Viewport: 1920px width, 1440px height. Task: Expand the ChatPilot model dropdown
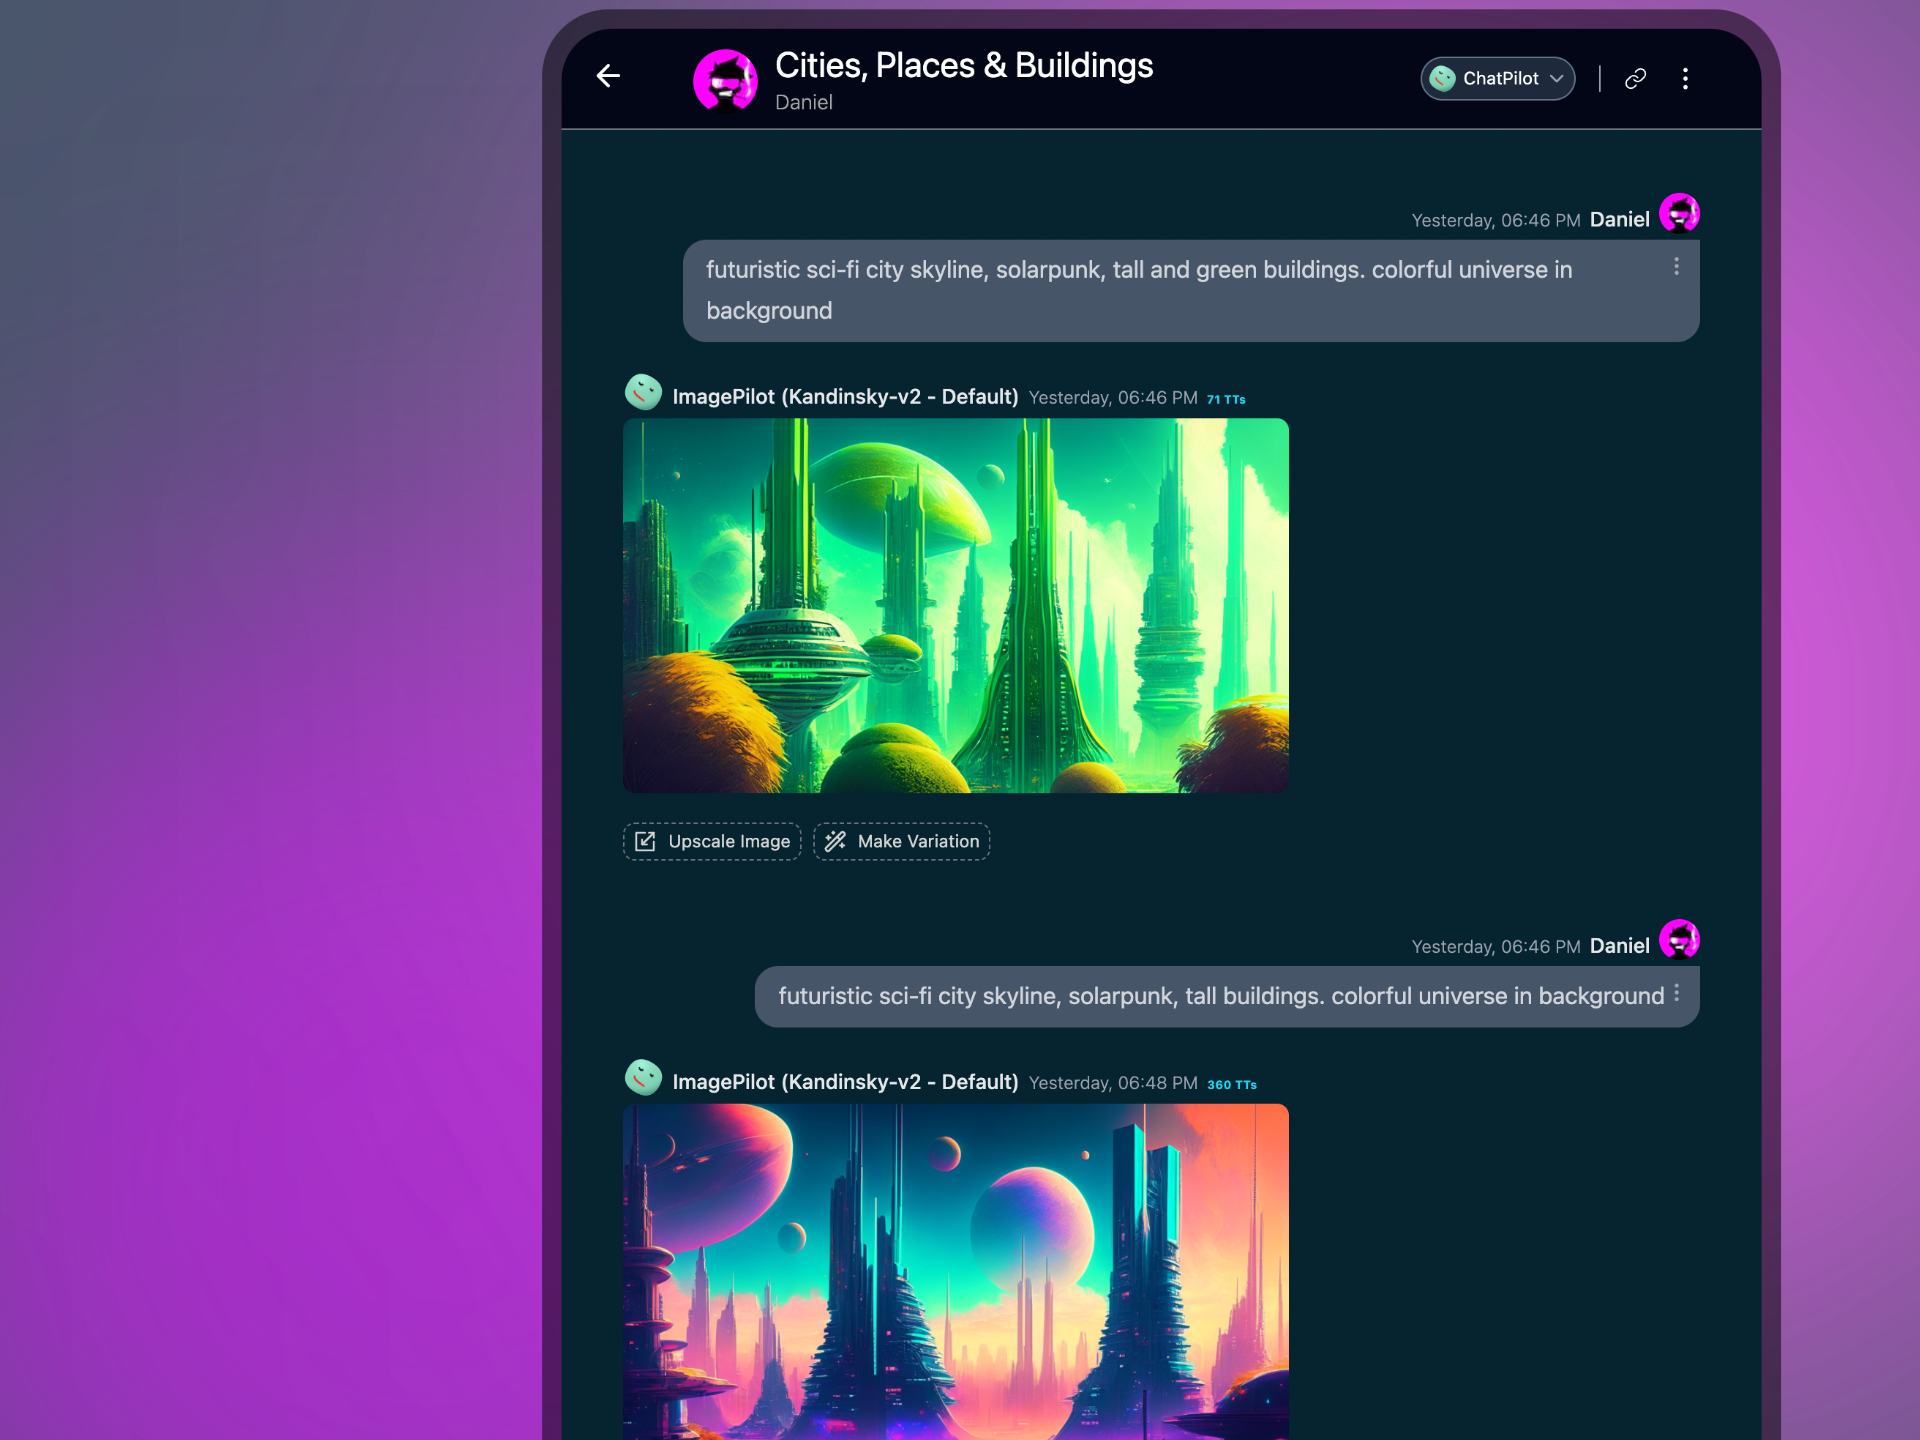tap(1497, 78)
